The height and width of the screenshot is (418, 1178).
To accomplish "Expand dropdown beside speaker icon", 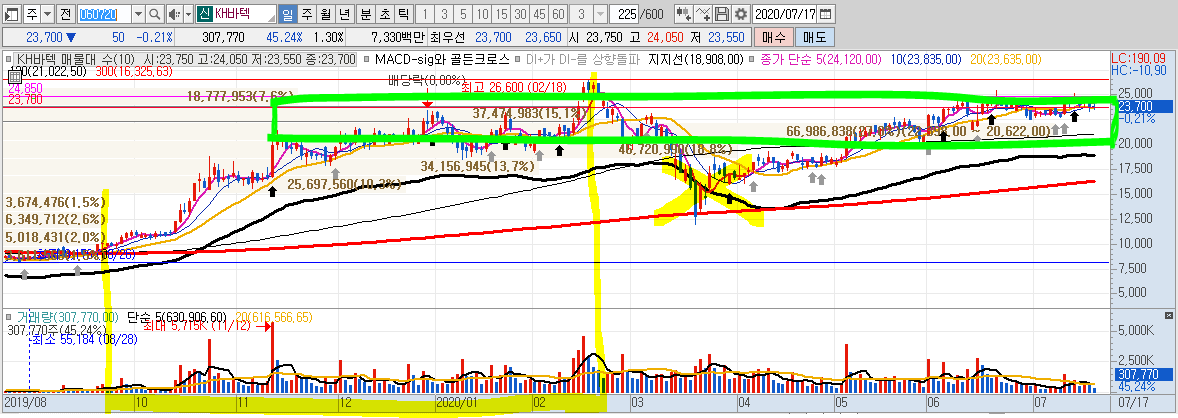I will (188, 14).
